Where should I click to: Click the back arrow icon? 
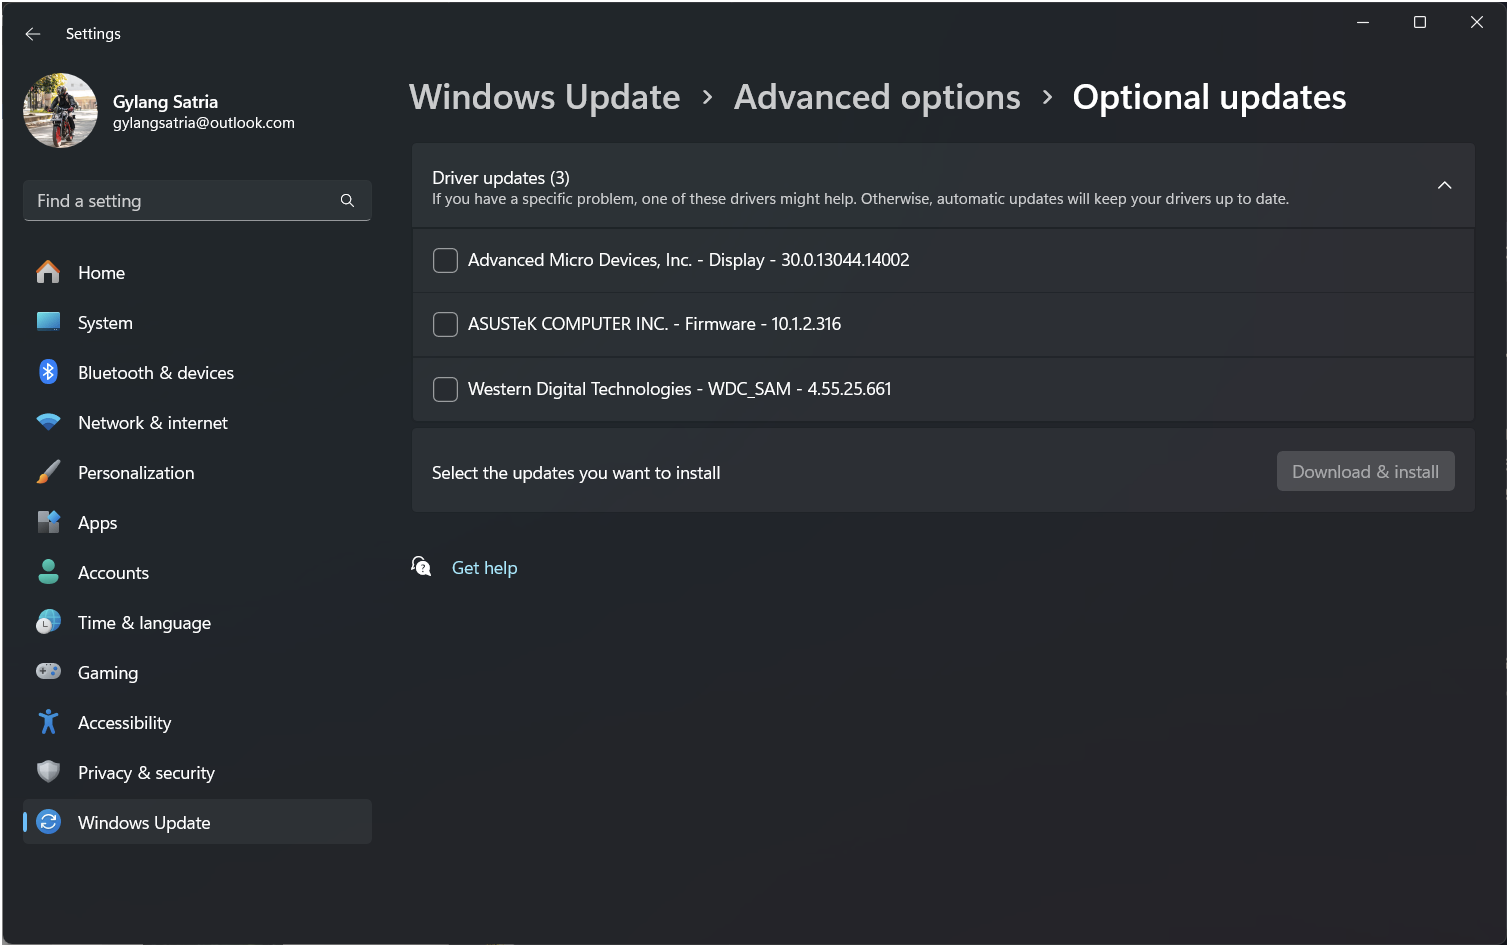(x=33, y=34)
